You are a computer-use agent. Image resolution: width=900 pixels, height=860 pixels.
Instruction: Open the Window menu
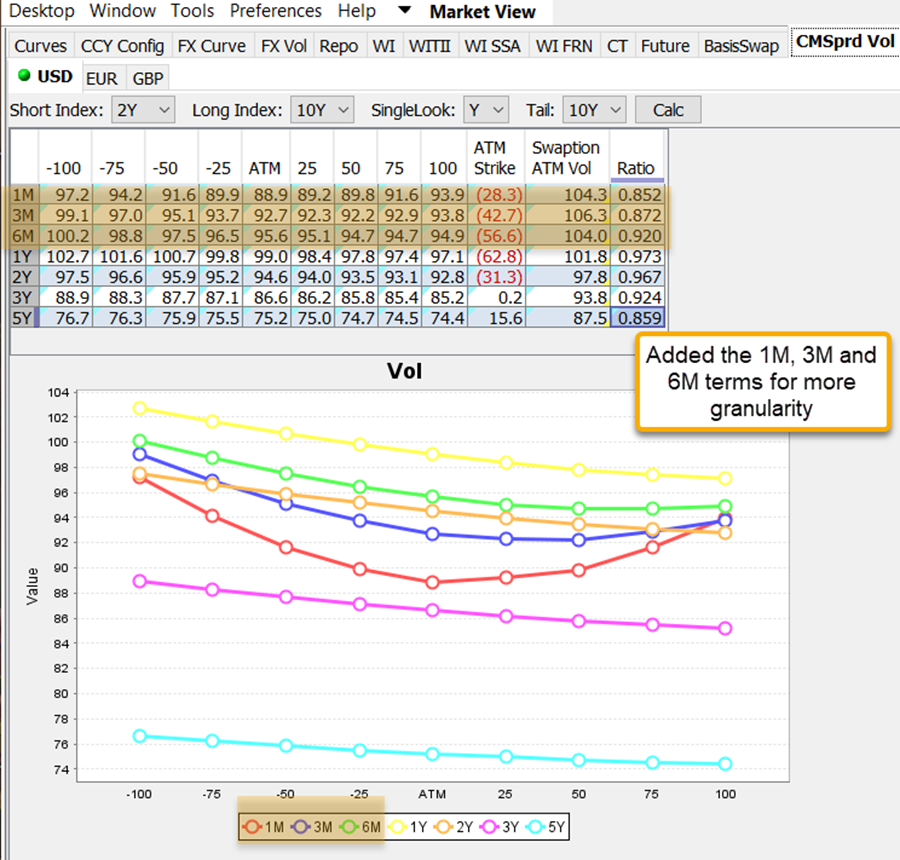tap(123, 11)
